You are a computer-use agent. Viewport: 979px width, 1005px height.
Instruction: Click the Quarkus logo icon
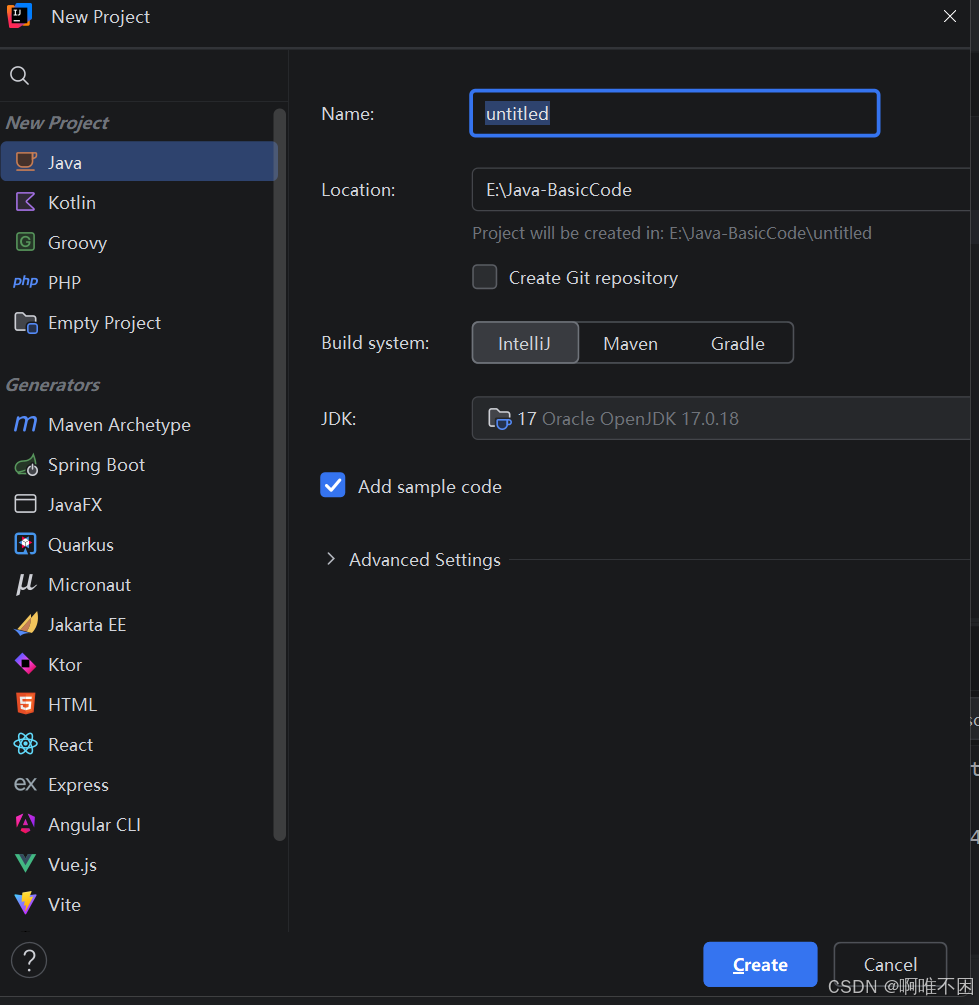pos(26,544)
